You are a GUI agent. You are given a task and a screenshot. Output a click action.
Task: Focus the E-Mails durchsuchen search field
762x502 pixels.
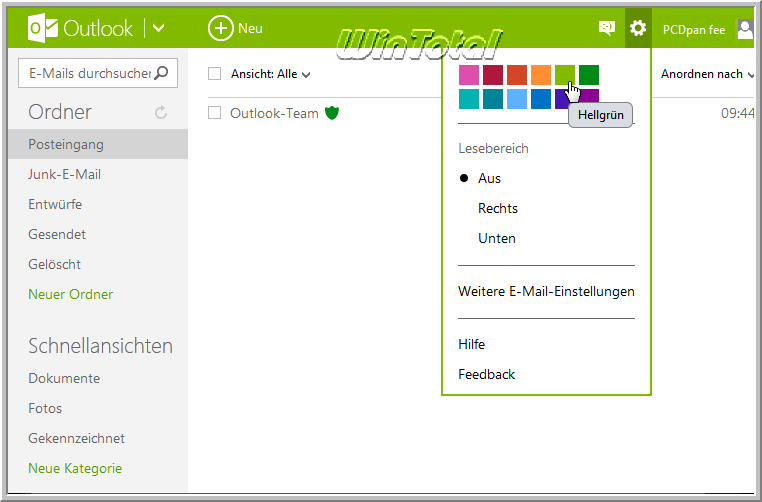[x=98, y=73]
